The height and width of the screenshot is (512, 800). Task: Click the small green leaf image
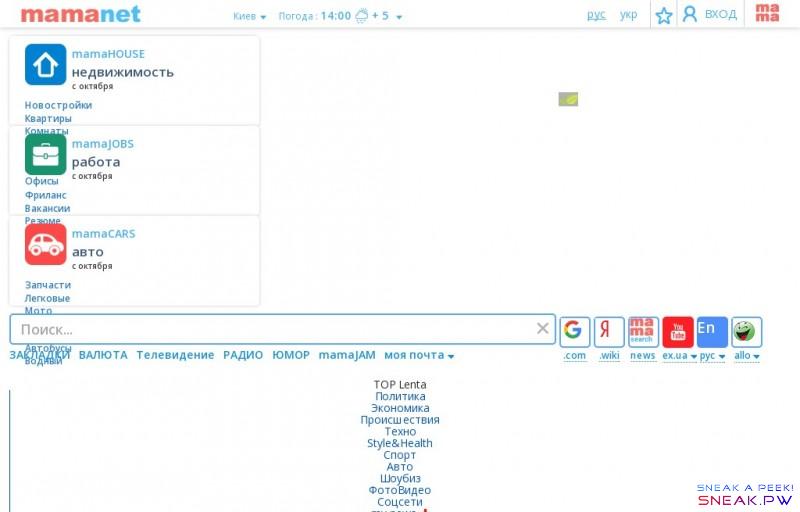(568, 99)
